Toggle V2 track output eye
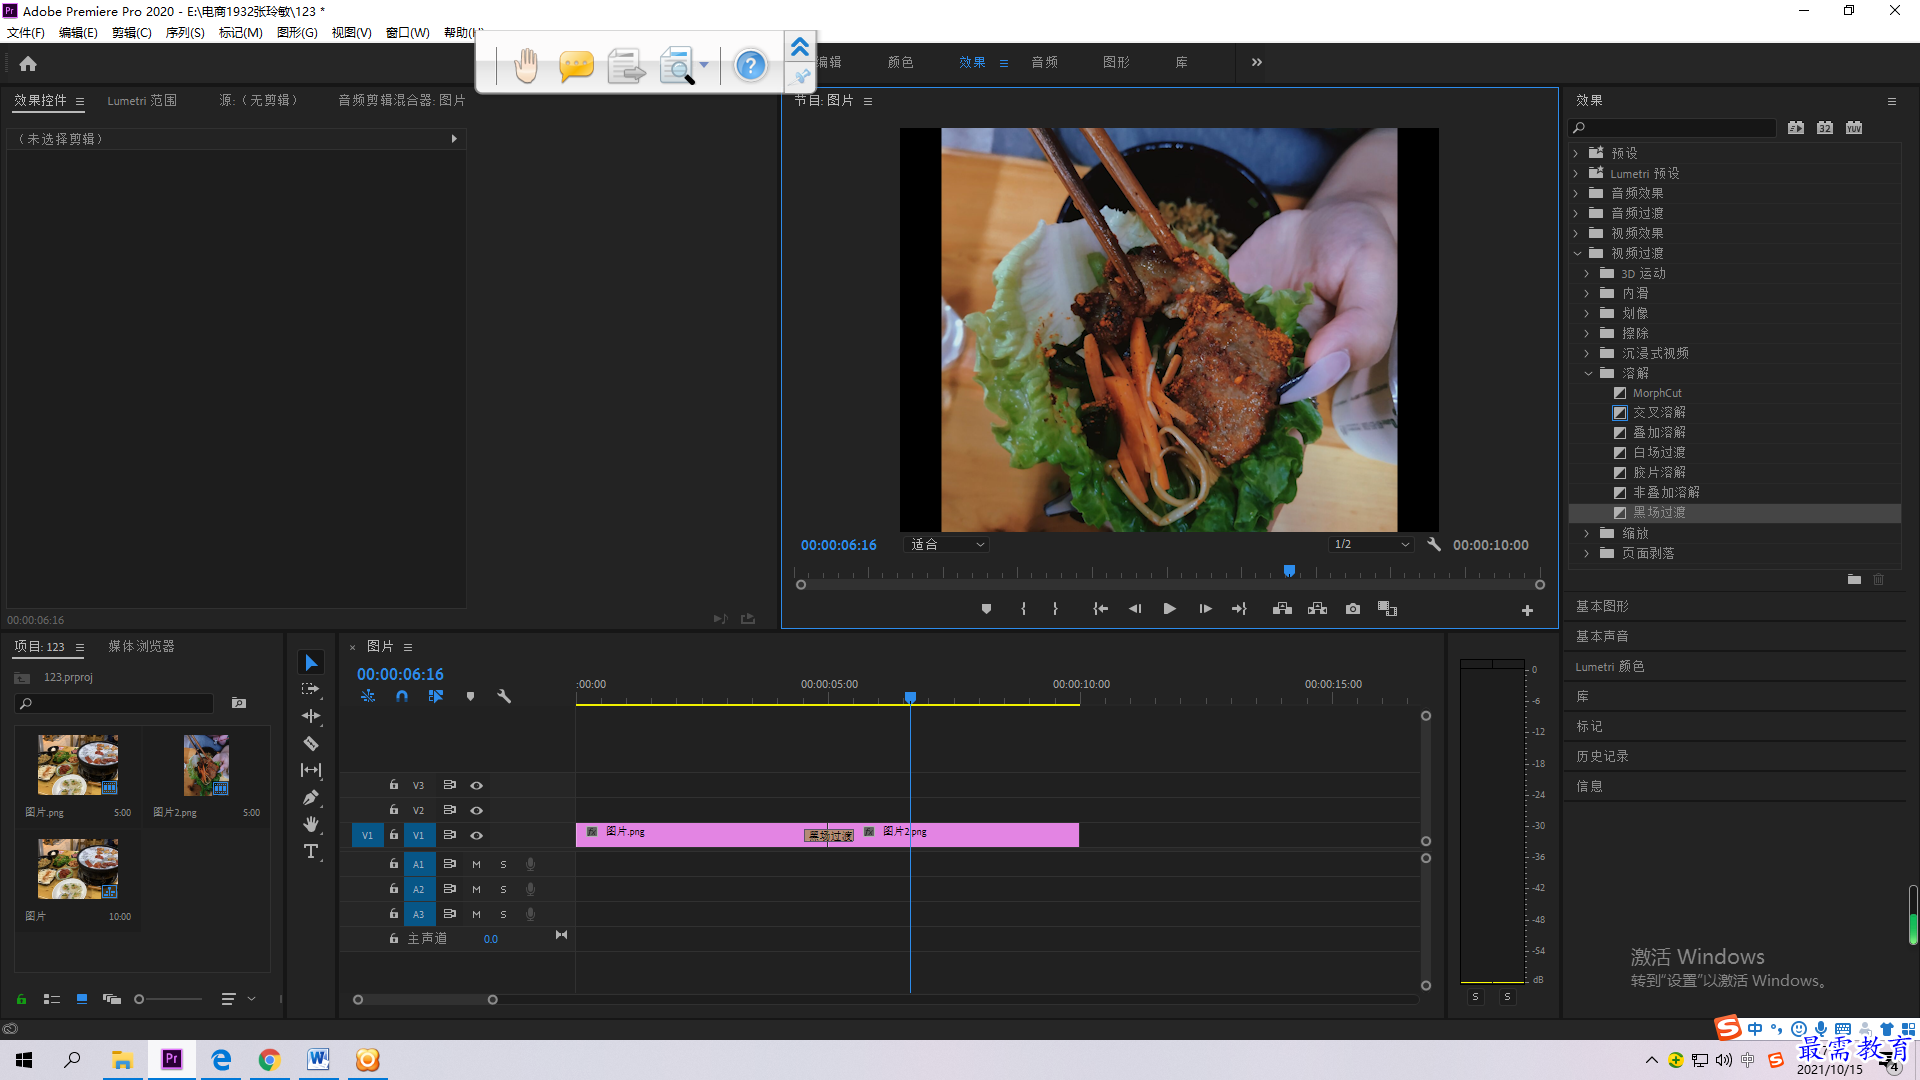Viewport: 1920px width, 1080px height. coord(477,810)
